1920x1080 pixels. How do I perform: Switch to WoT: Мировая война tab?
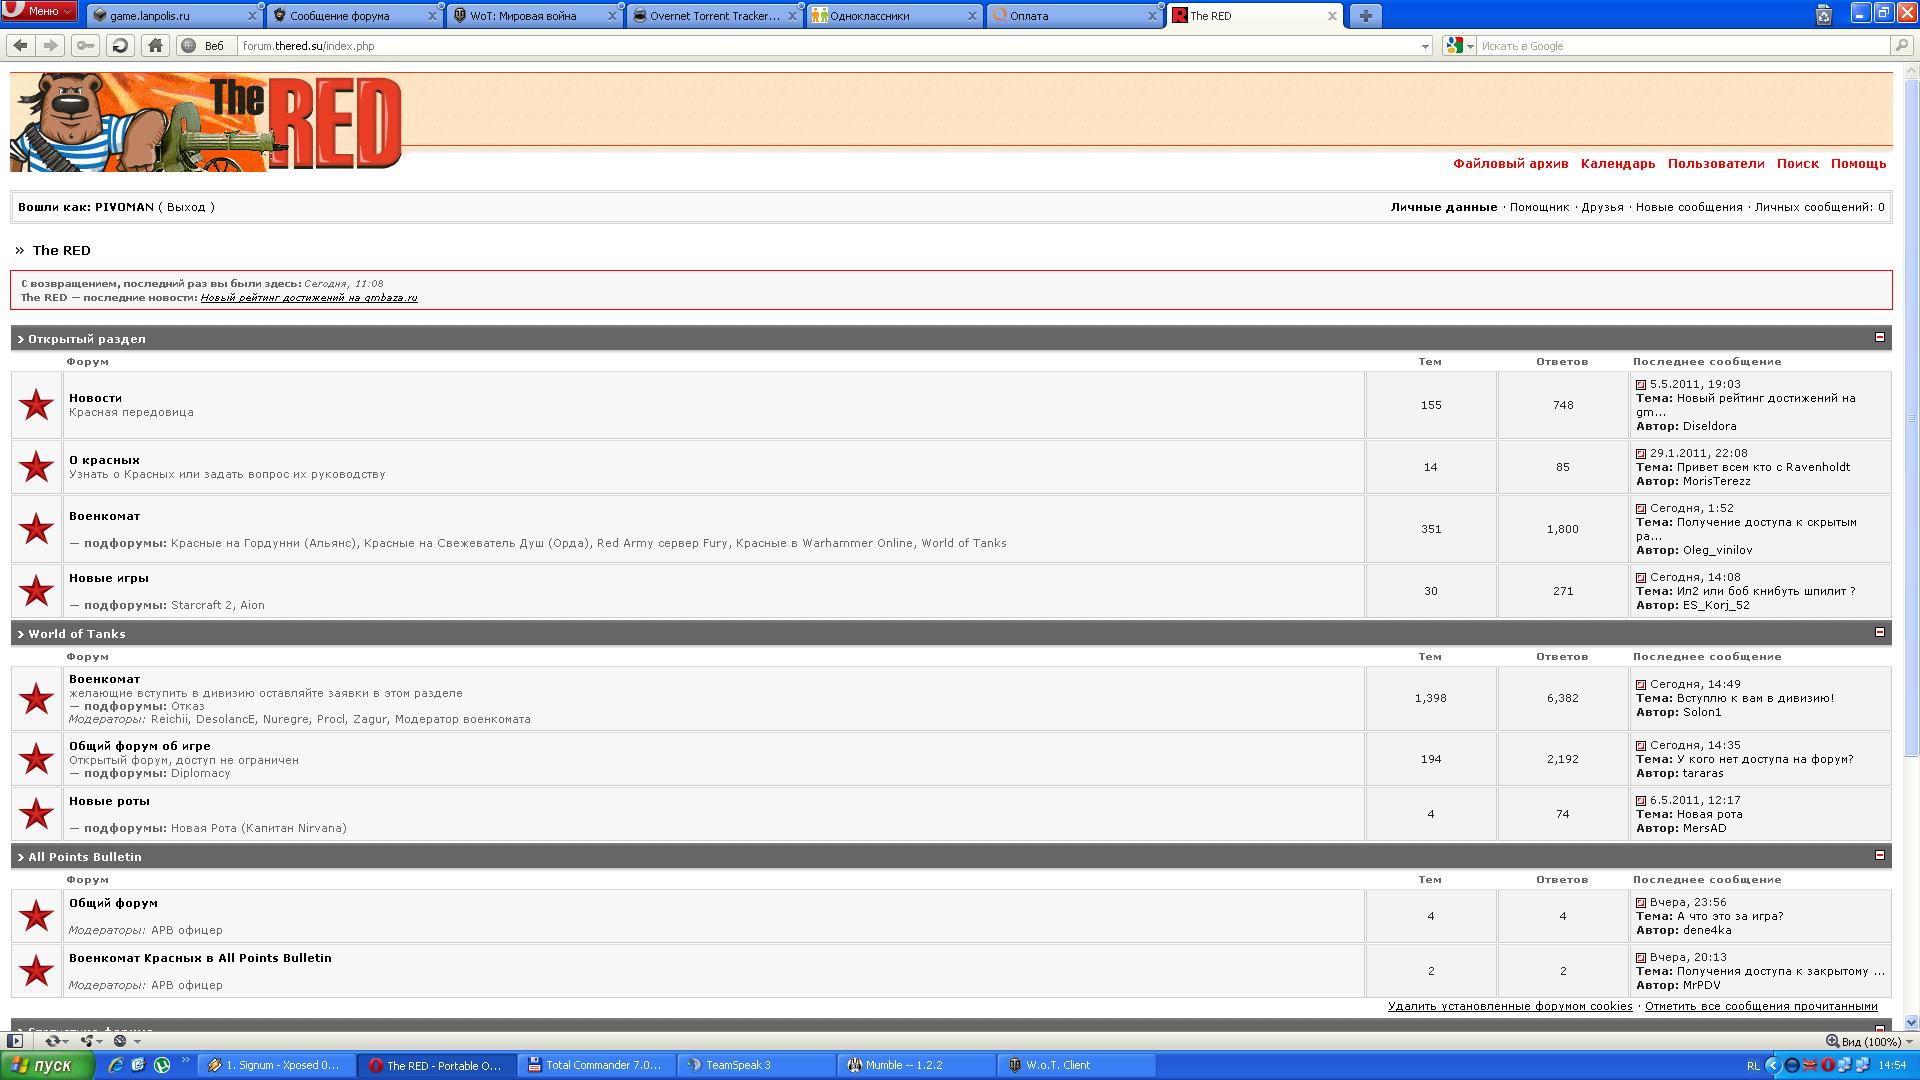click(535, 16)
